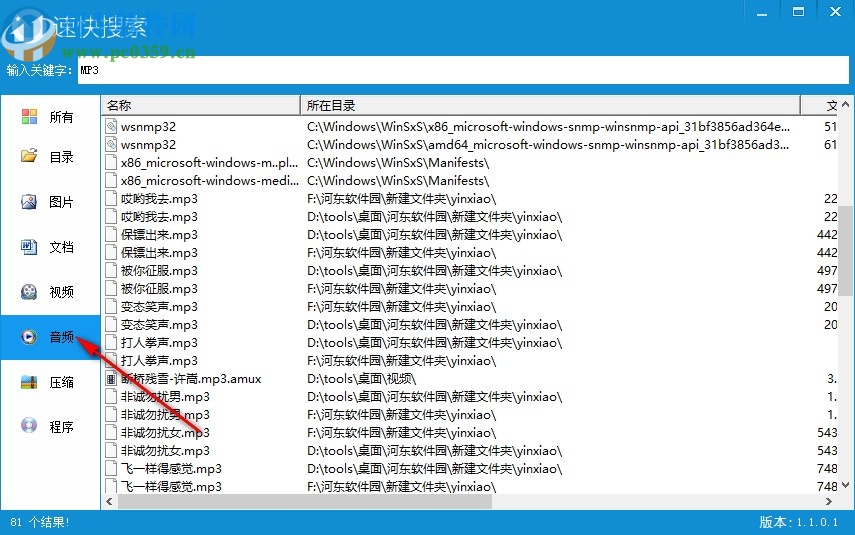Sort results by 名称 column header
This screenshot has width=855, height=535.
point(201,105)
